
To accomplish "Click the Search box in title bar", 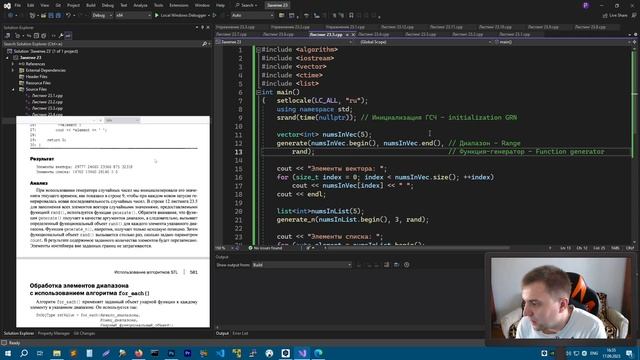I will coord(247,5).
